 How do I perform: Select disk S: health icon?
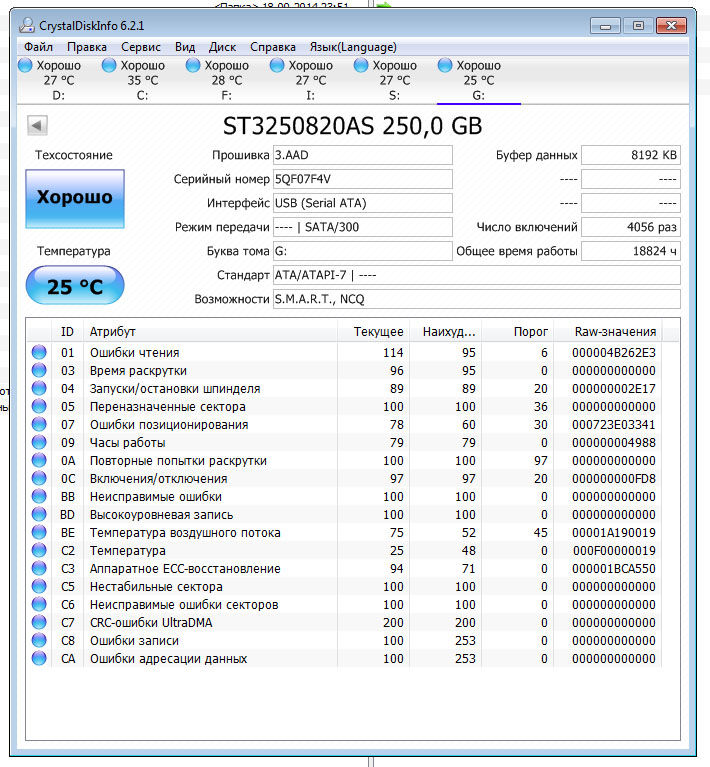361,65
